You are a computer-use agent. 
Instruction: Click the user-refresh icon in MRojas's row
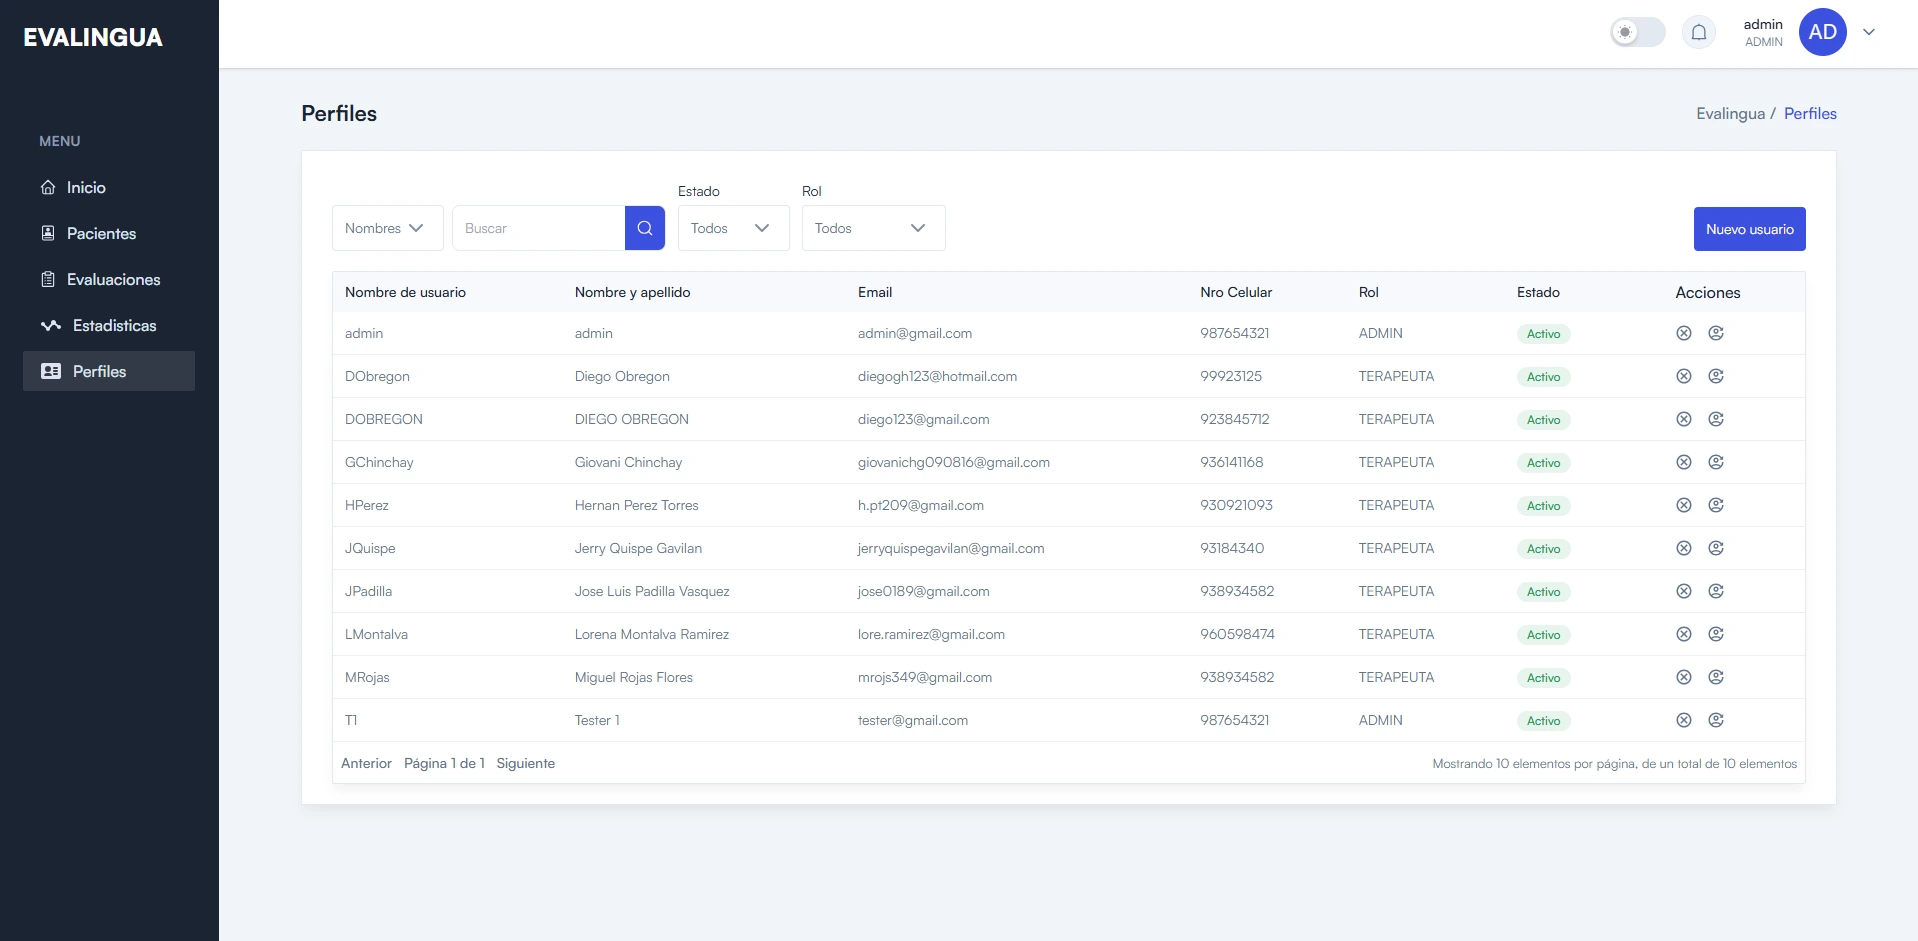[x=1716, y=677]
